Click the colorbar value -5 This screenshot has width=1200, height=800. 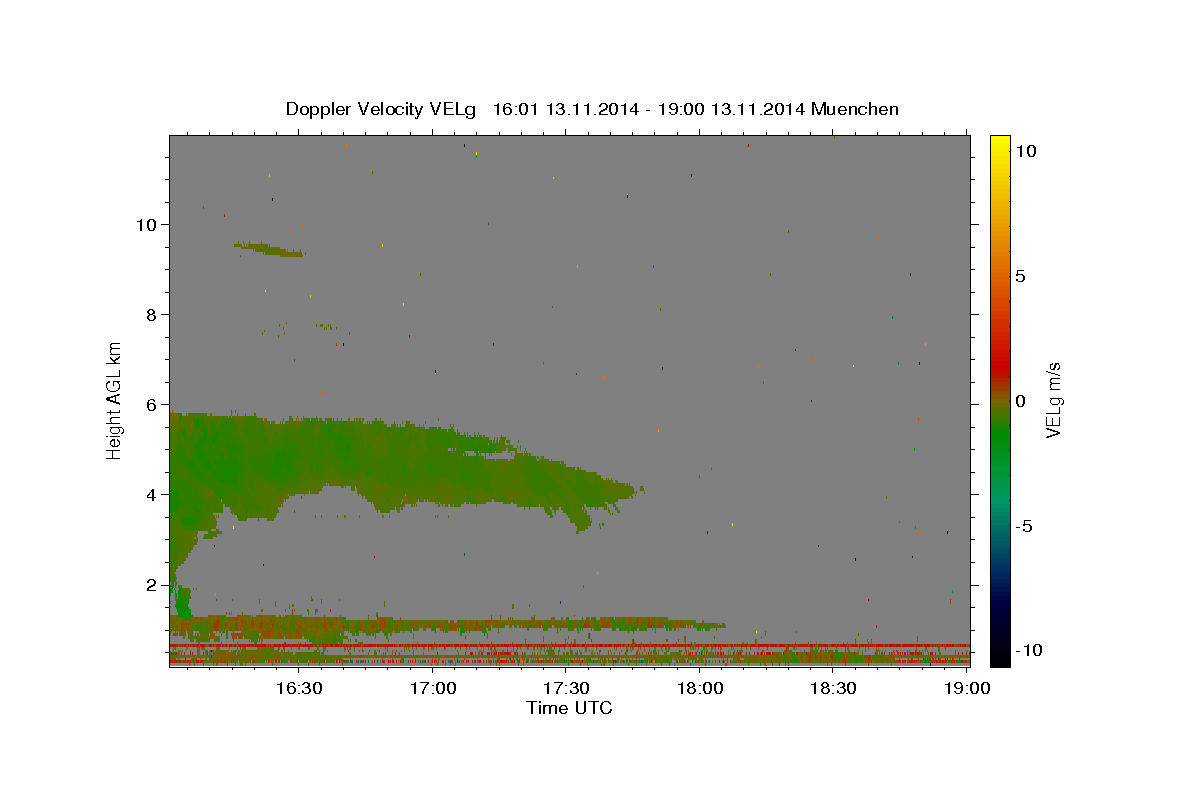tap(1024, 526)
